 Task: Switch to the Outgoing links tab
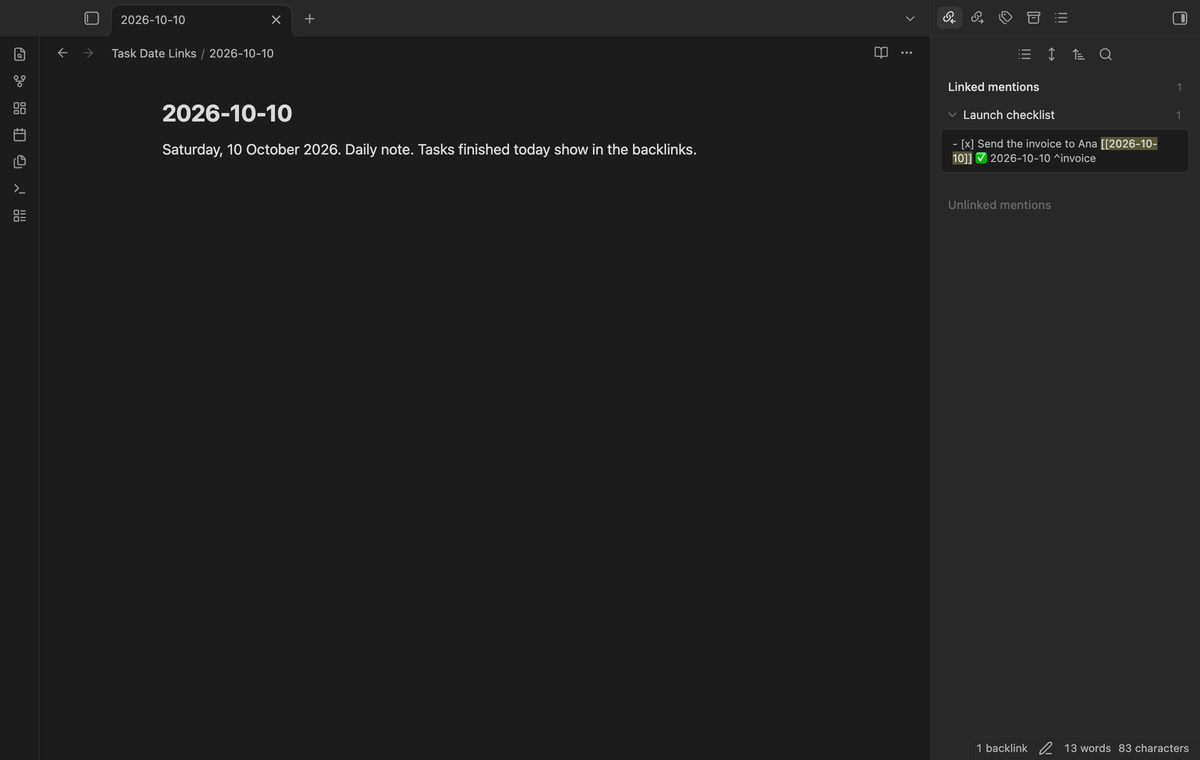[x=978, y=18]
